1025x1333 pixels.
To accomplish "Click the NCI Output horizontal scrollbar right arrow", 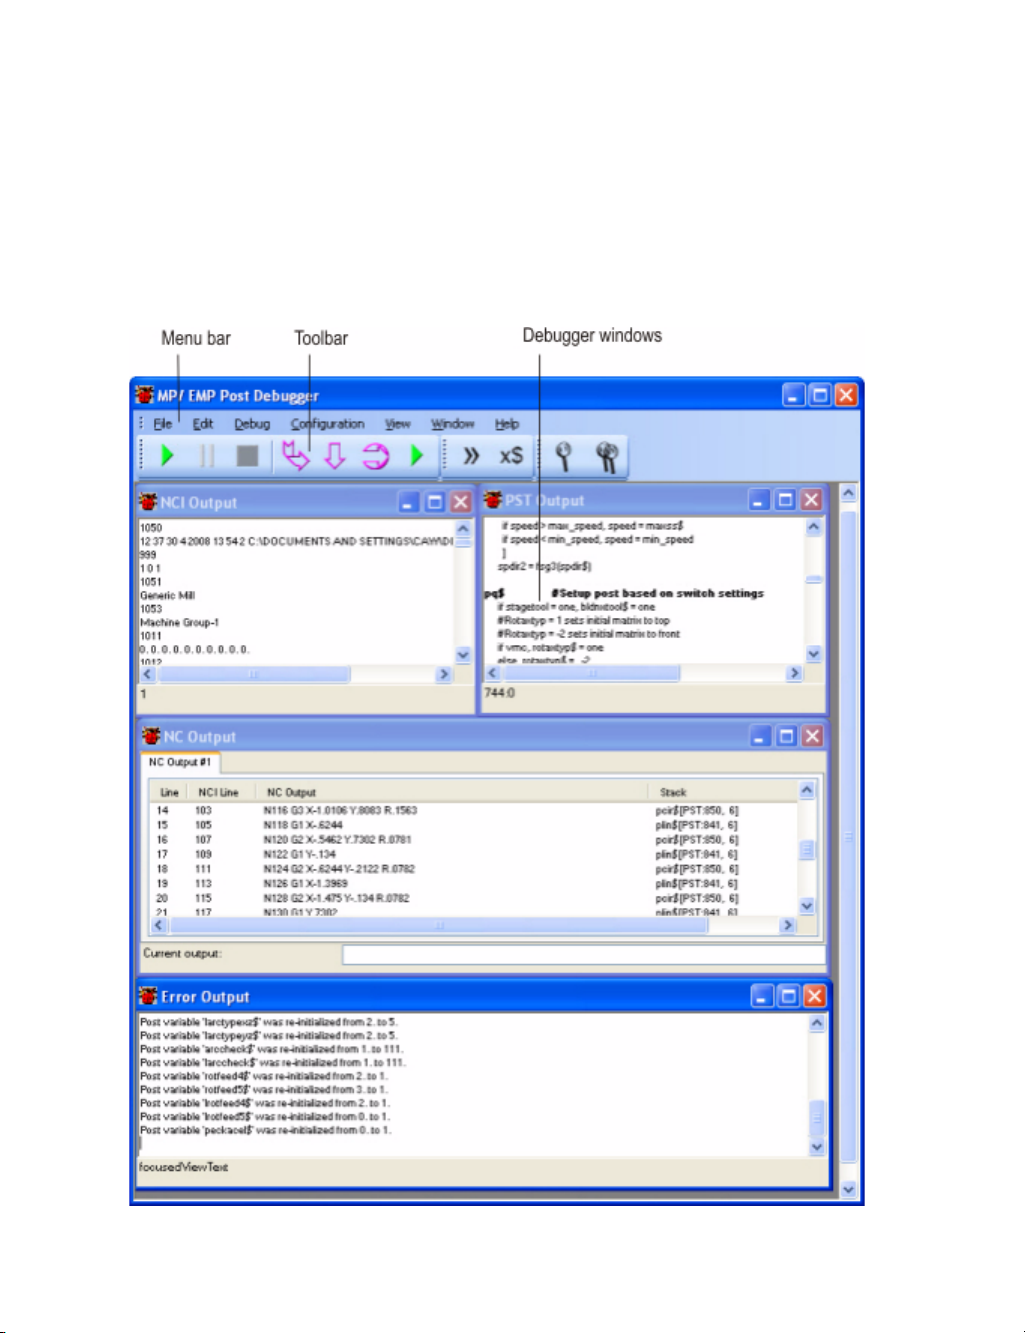I will coord(444,675).
